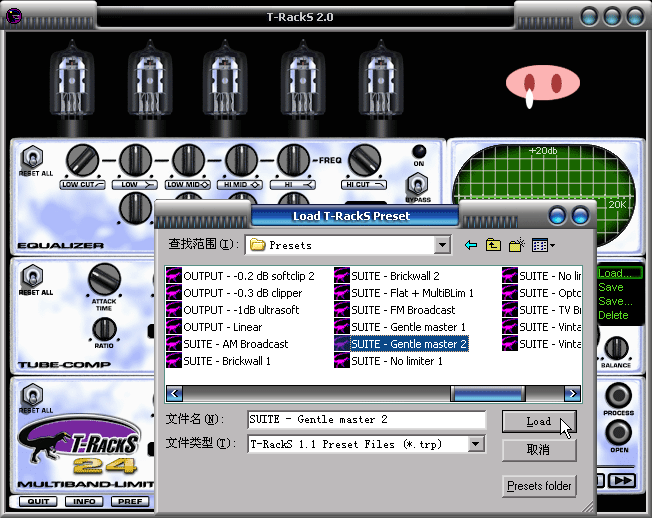Choose Load... in the preset menu

(x=620, y=273)
